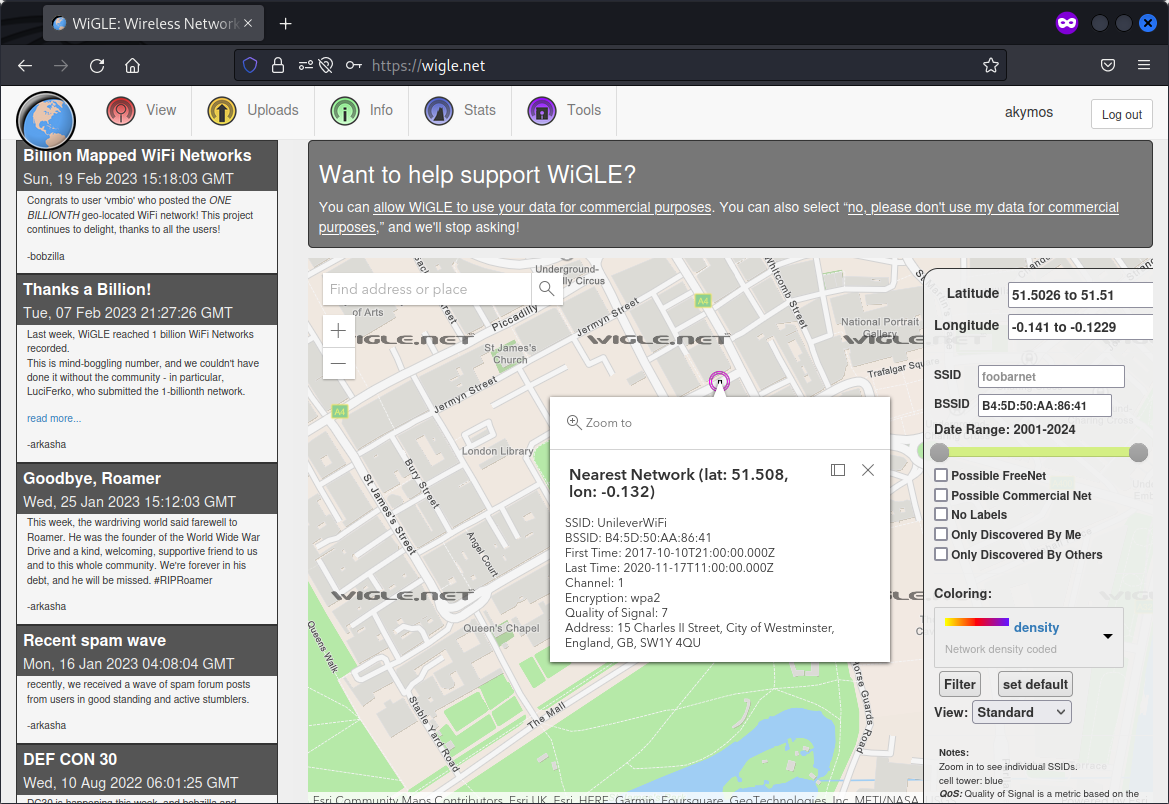Click the Log out button

tap(1121, 114)
